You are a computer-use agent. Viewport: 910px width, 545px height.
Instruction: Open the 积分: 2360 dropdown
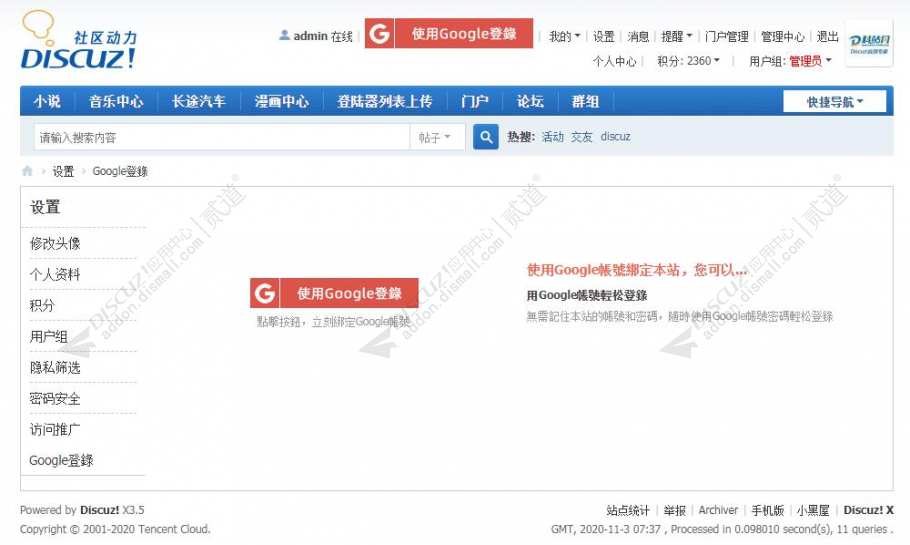pyautogui.click(x=688, y=61)
